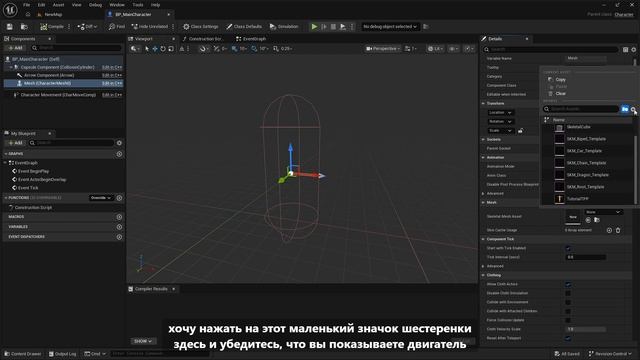The width and height of the screenshot is (640, 360).
Task: Open the debug object selector dropdown
Action: click(x=390, y=27)
